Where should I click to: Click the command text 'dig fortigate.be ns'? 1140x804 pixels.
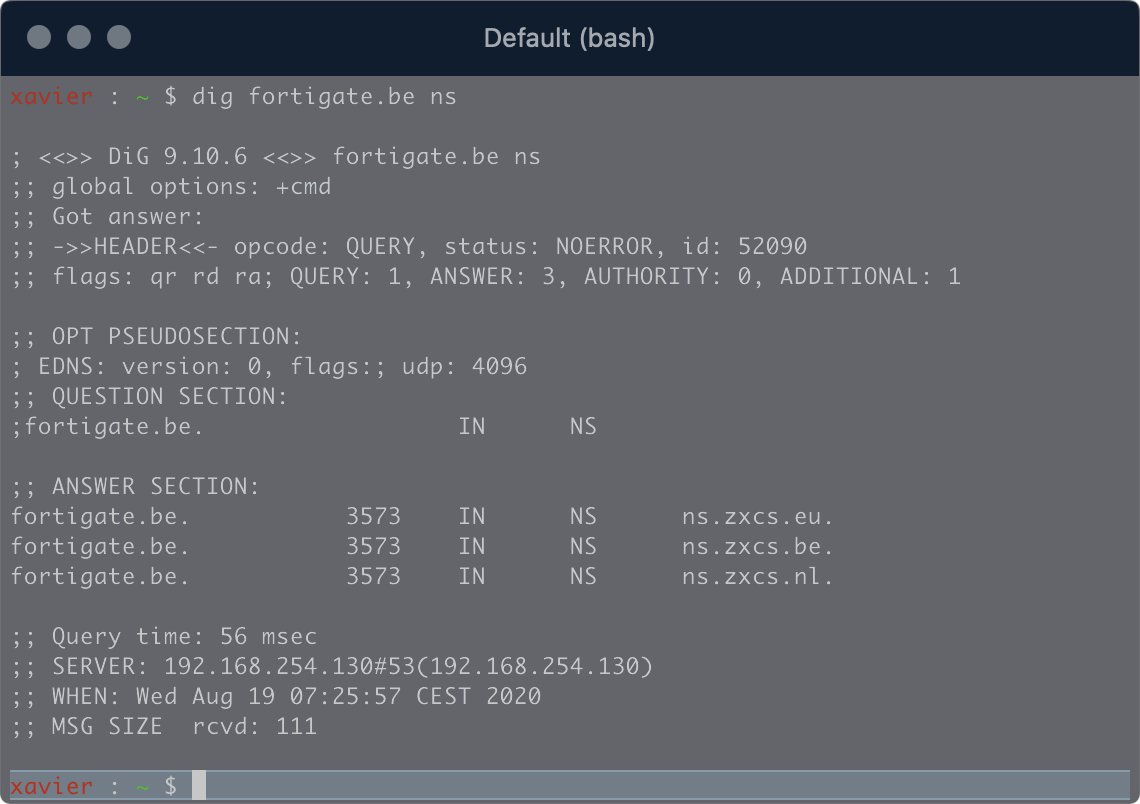[324, 97]
